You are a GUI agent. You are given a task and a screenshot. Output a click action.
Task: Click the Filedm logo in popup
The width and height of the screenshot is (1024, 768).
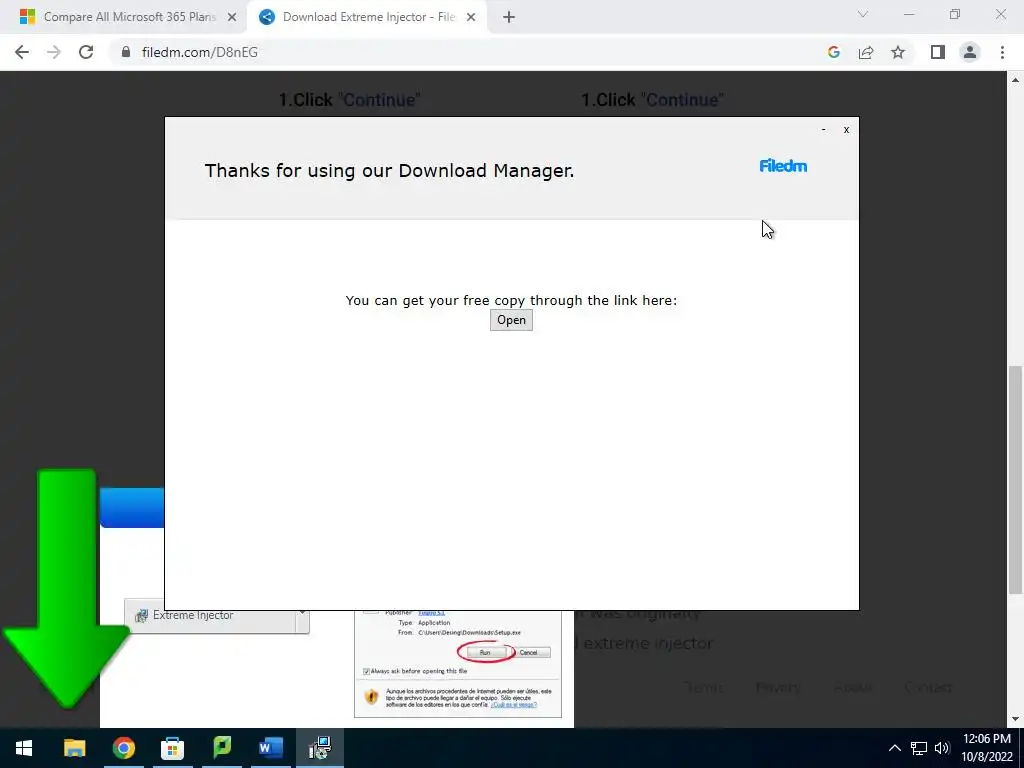point(783,166)
